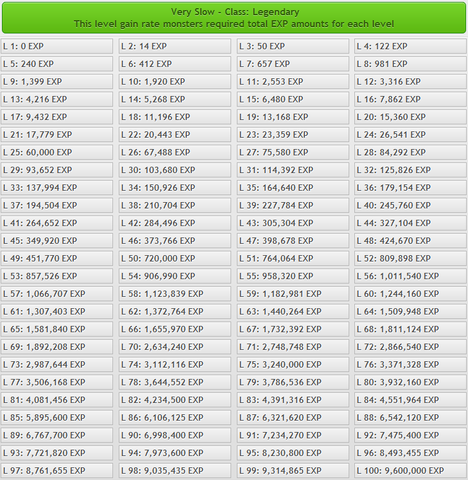
Task: Select the L 38: 210,704 EXP cell
Action: (x=175, y=205)
